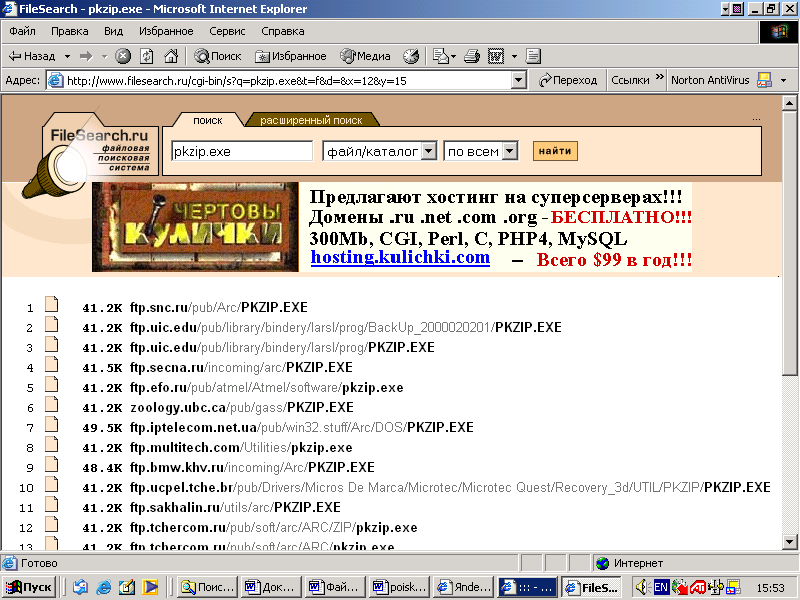Open the Правка menu
Image resolution: width=800 pixels, height=600 pixels.
[69, 31]
